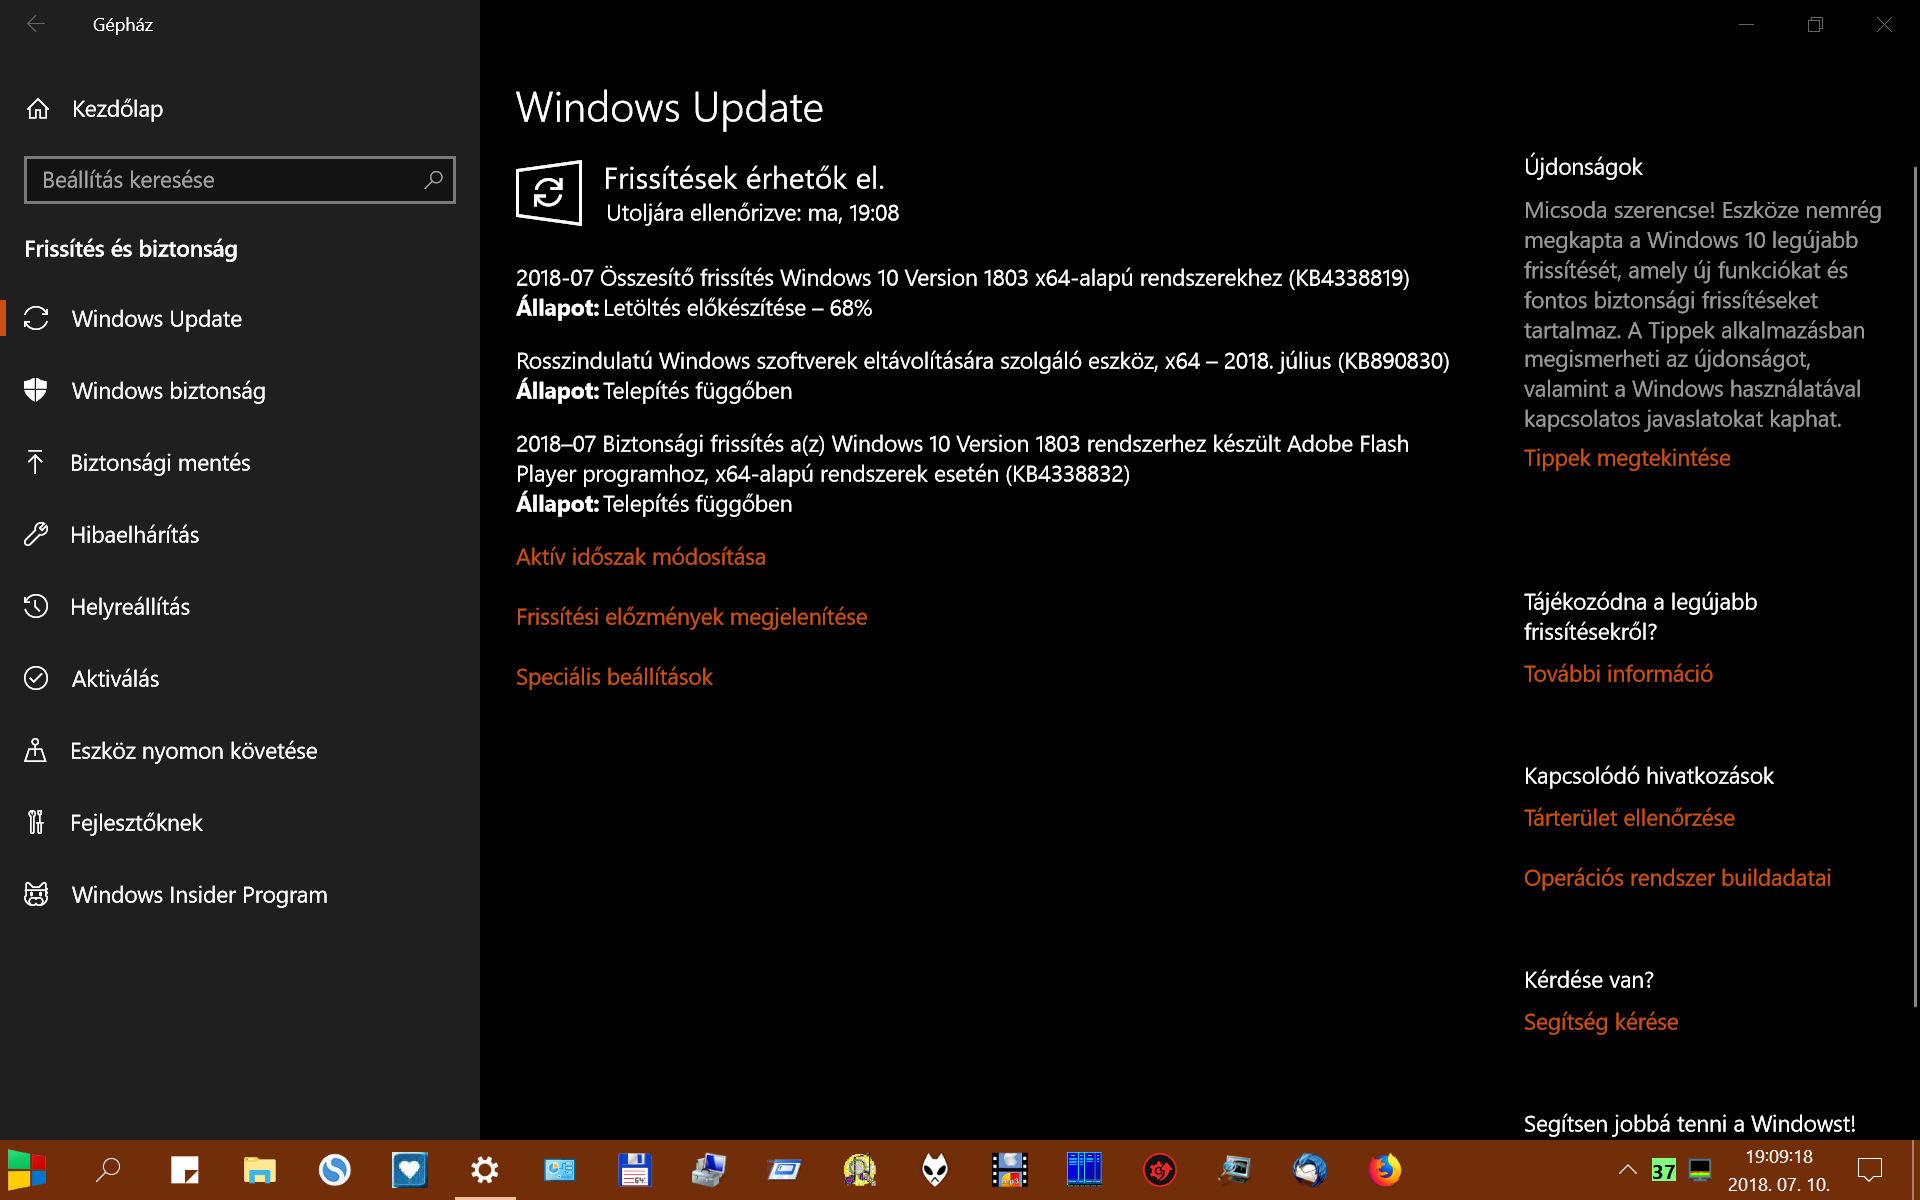Open the fox mask icon on taskbar
The width and height of the screenshot is (1920, 1200).
click(935, 1170)
